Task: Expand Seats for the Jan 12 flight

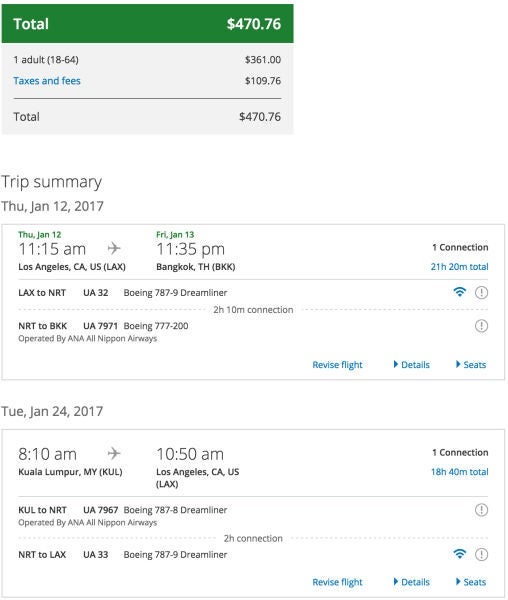Action: click(471, 365)
